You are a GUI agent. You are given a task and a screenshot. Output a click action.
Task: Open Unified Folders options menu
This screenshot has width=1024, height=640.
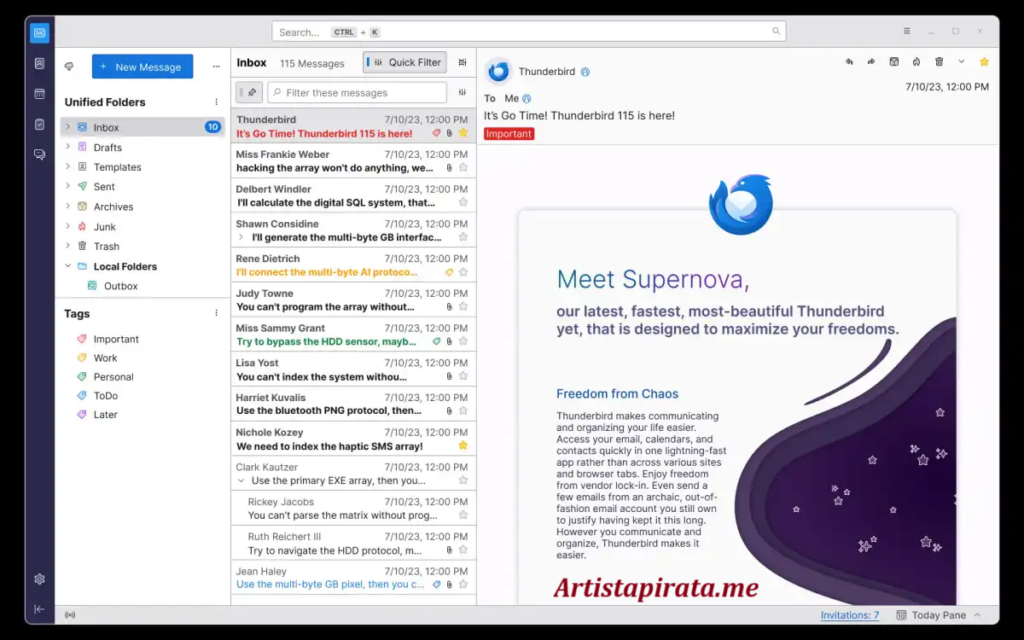[216, 102]
